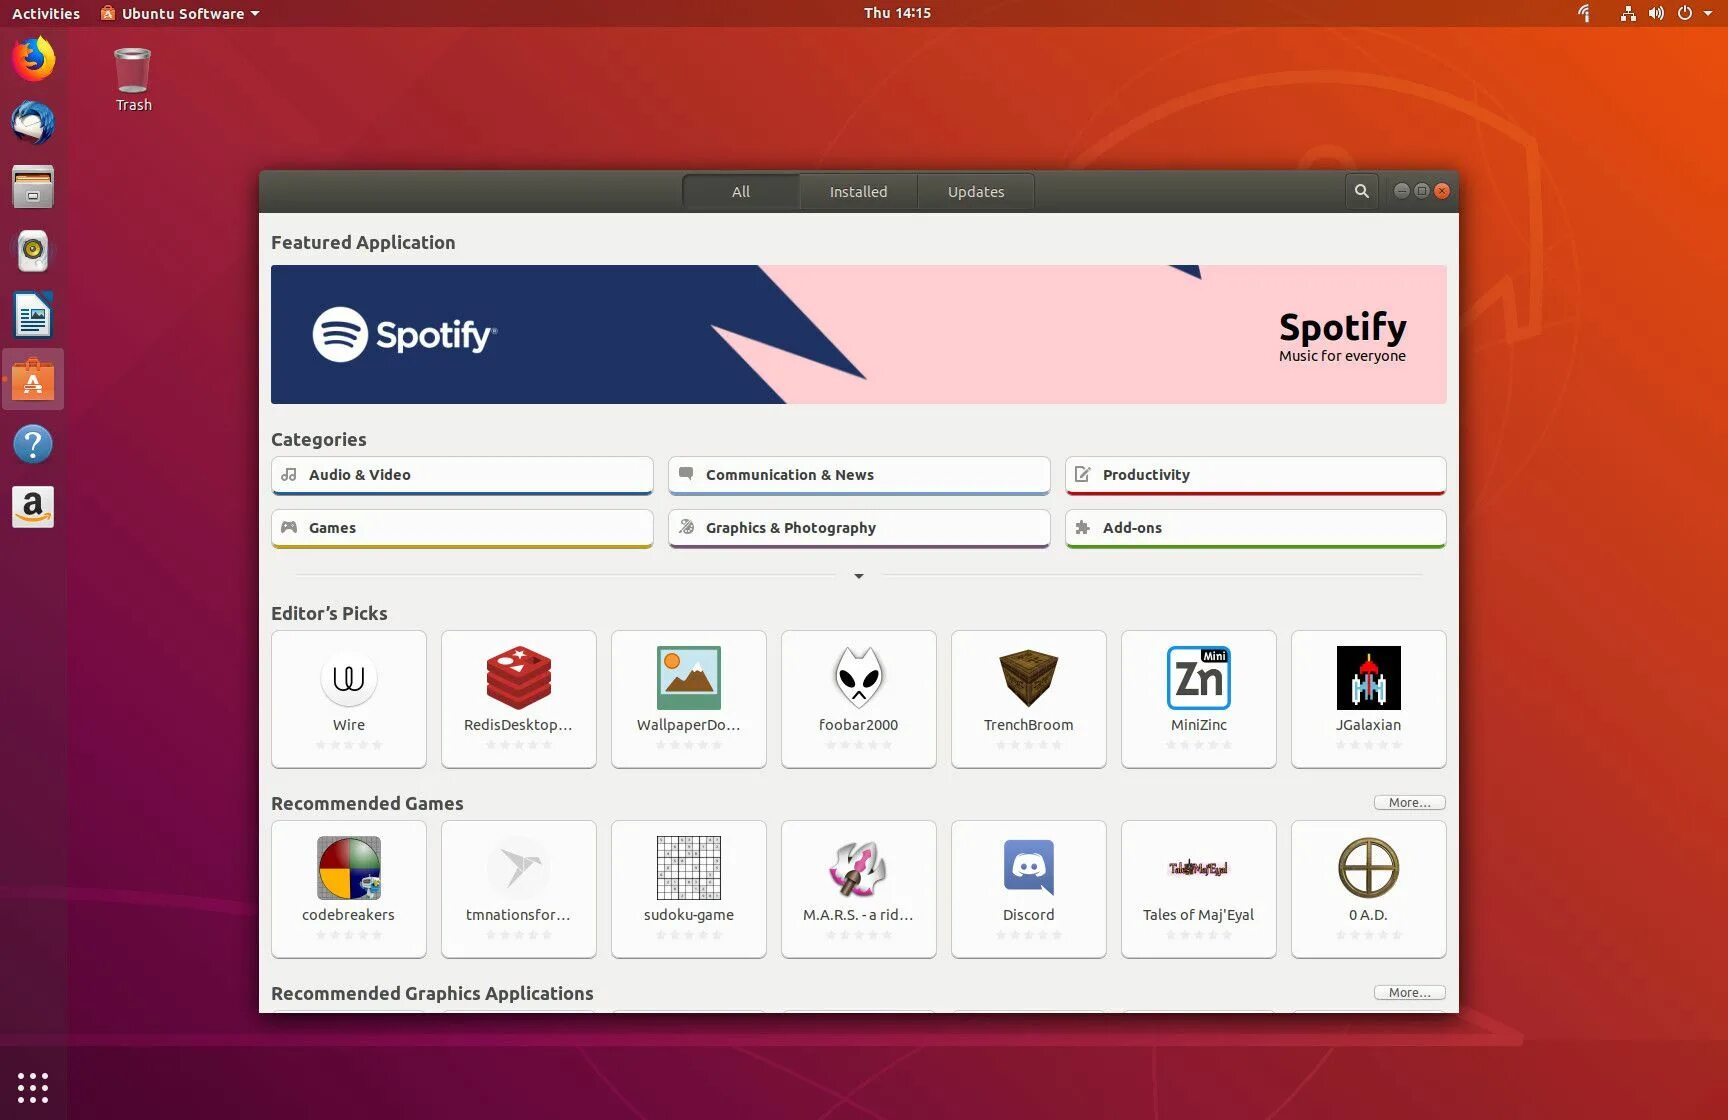Open the RedisDesktop app icon
Viewport: 1728px width, 1120px height.
pyautogui.click(x=518, y=677)
